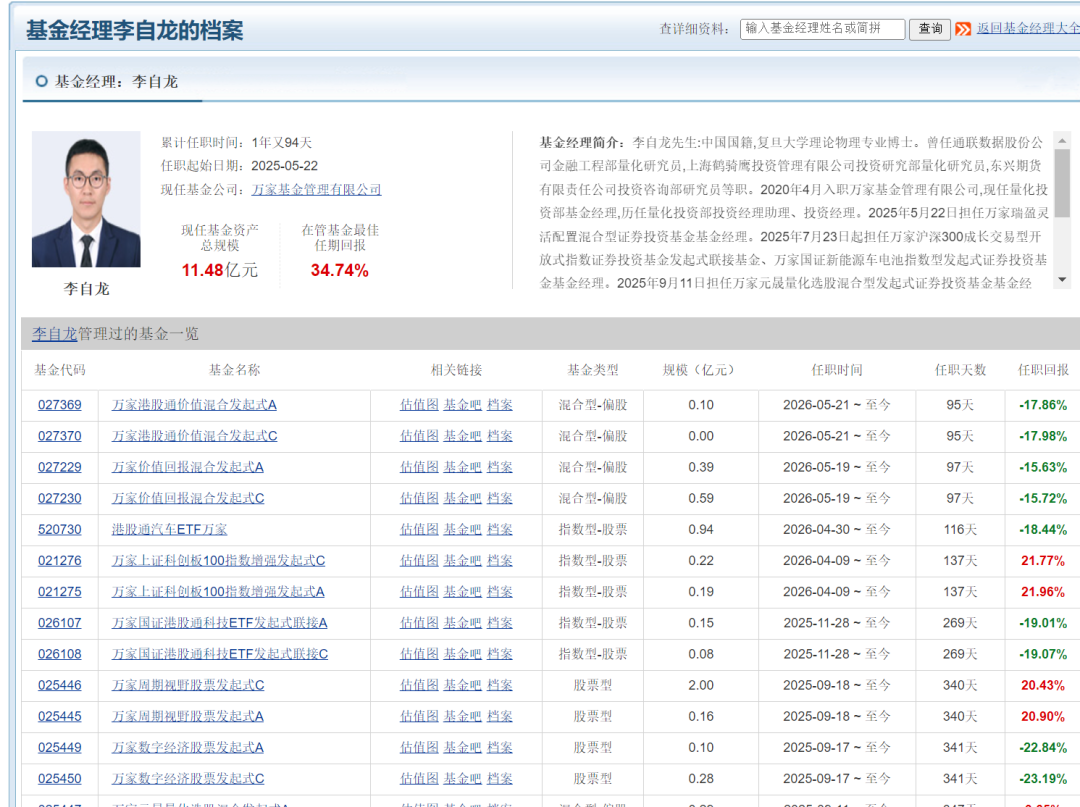Open 万家港股通价值混合发起式A fund page
Image resolution: width=1080 pixels, height=807 pixels.
pos(194,405)
